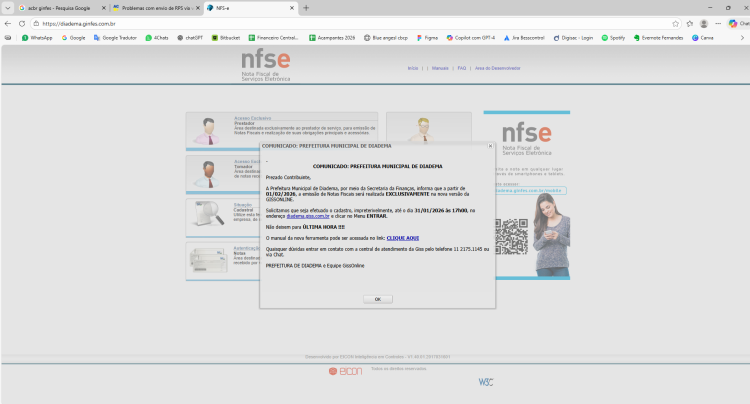750x404 pixels.
Task: View site information padlock icon
Action: (x=36, y=23)
